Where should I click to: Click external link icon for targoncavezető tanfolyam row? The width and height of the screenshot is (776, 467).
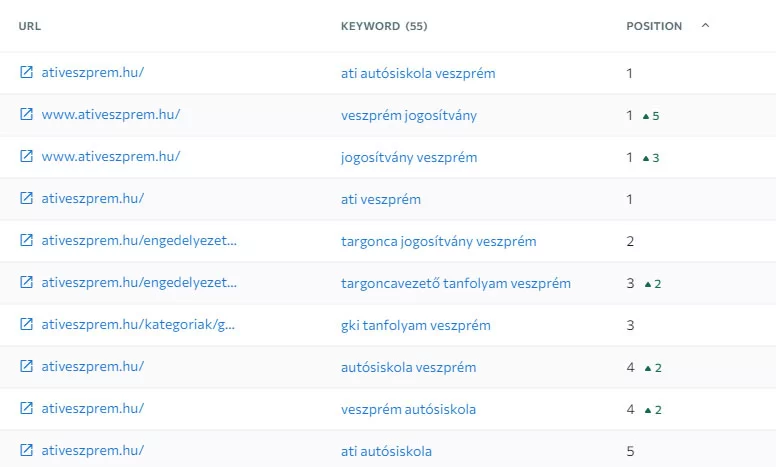tap(27, 283)
